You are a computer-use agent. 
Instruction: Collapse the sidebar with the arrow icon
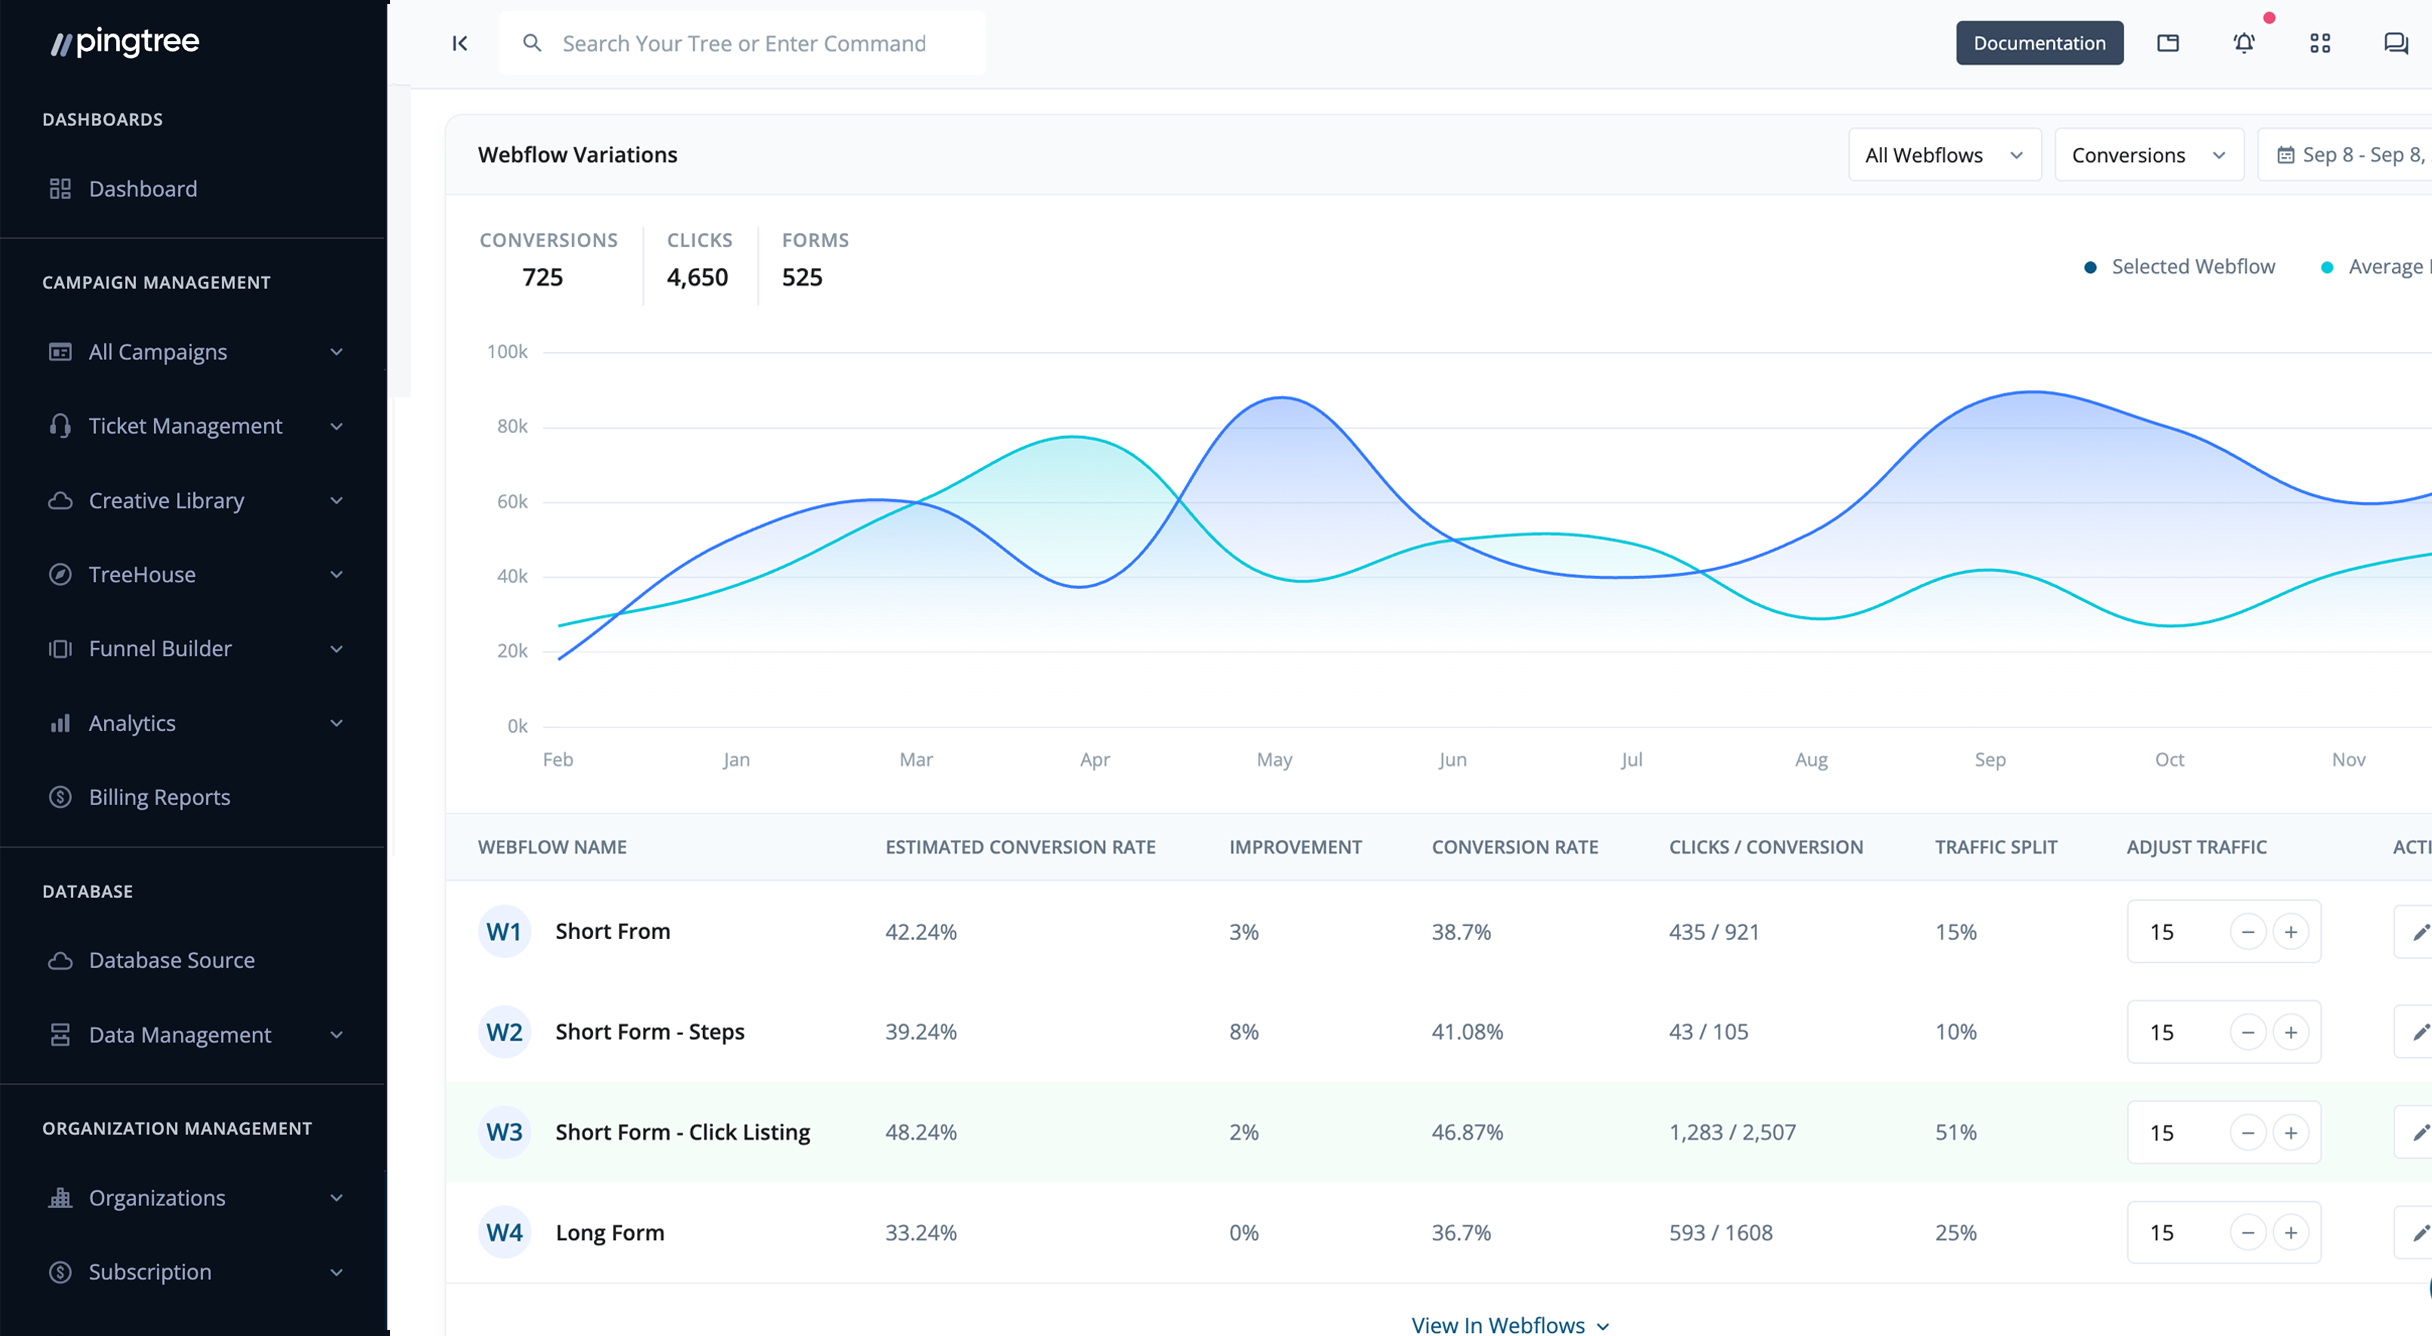460,43
